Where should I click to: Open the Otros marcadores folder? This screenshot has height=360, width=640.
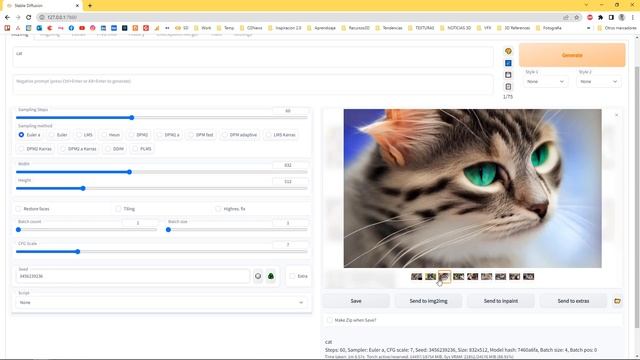pyautogui.click(x=616, y=28)
